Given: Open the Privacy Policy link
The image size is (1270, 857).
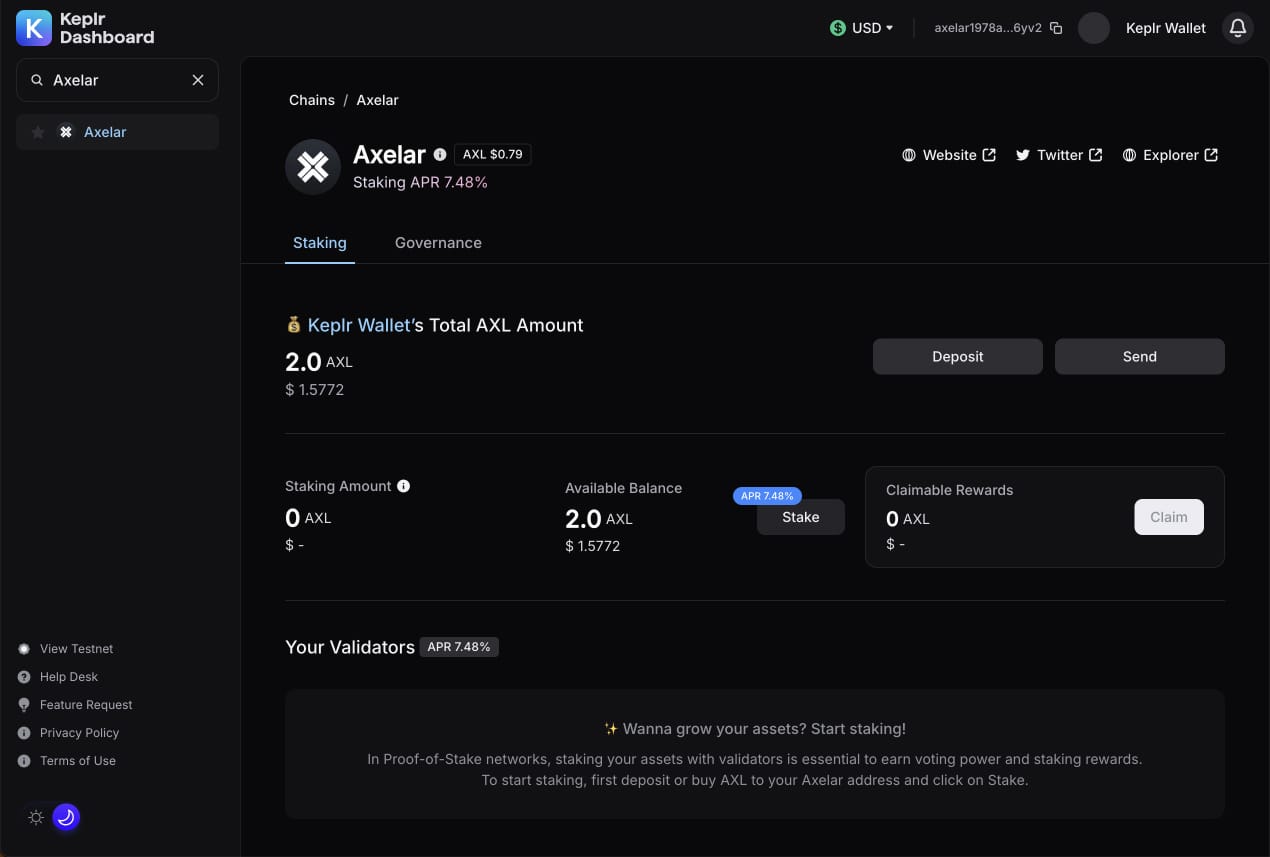Looking at the screenshot, I should [x=79, y=733].
